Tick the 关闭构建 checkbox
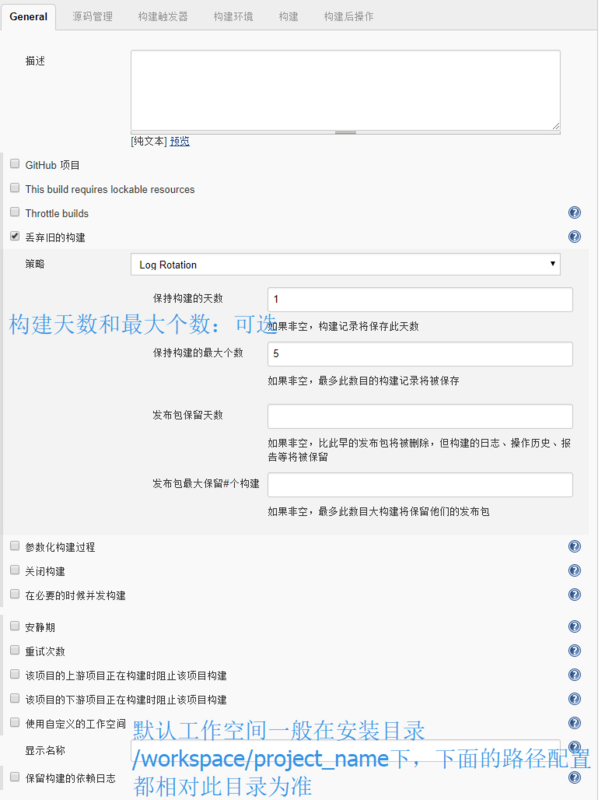 pos(15,570)
